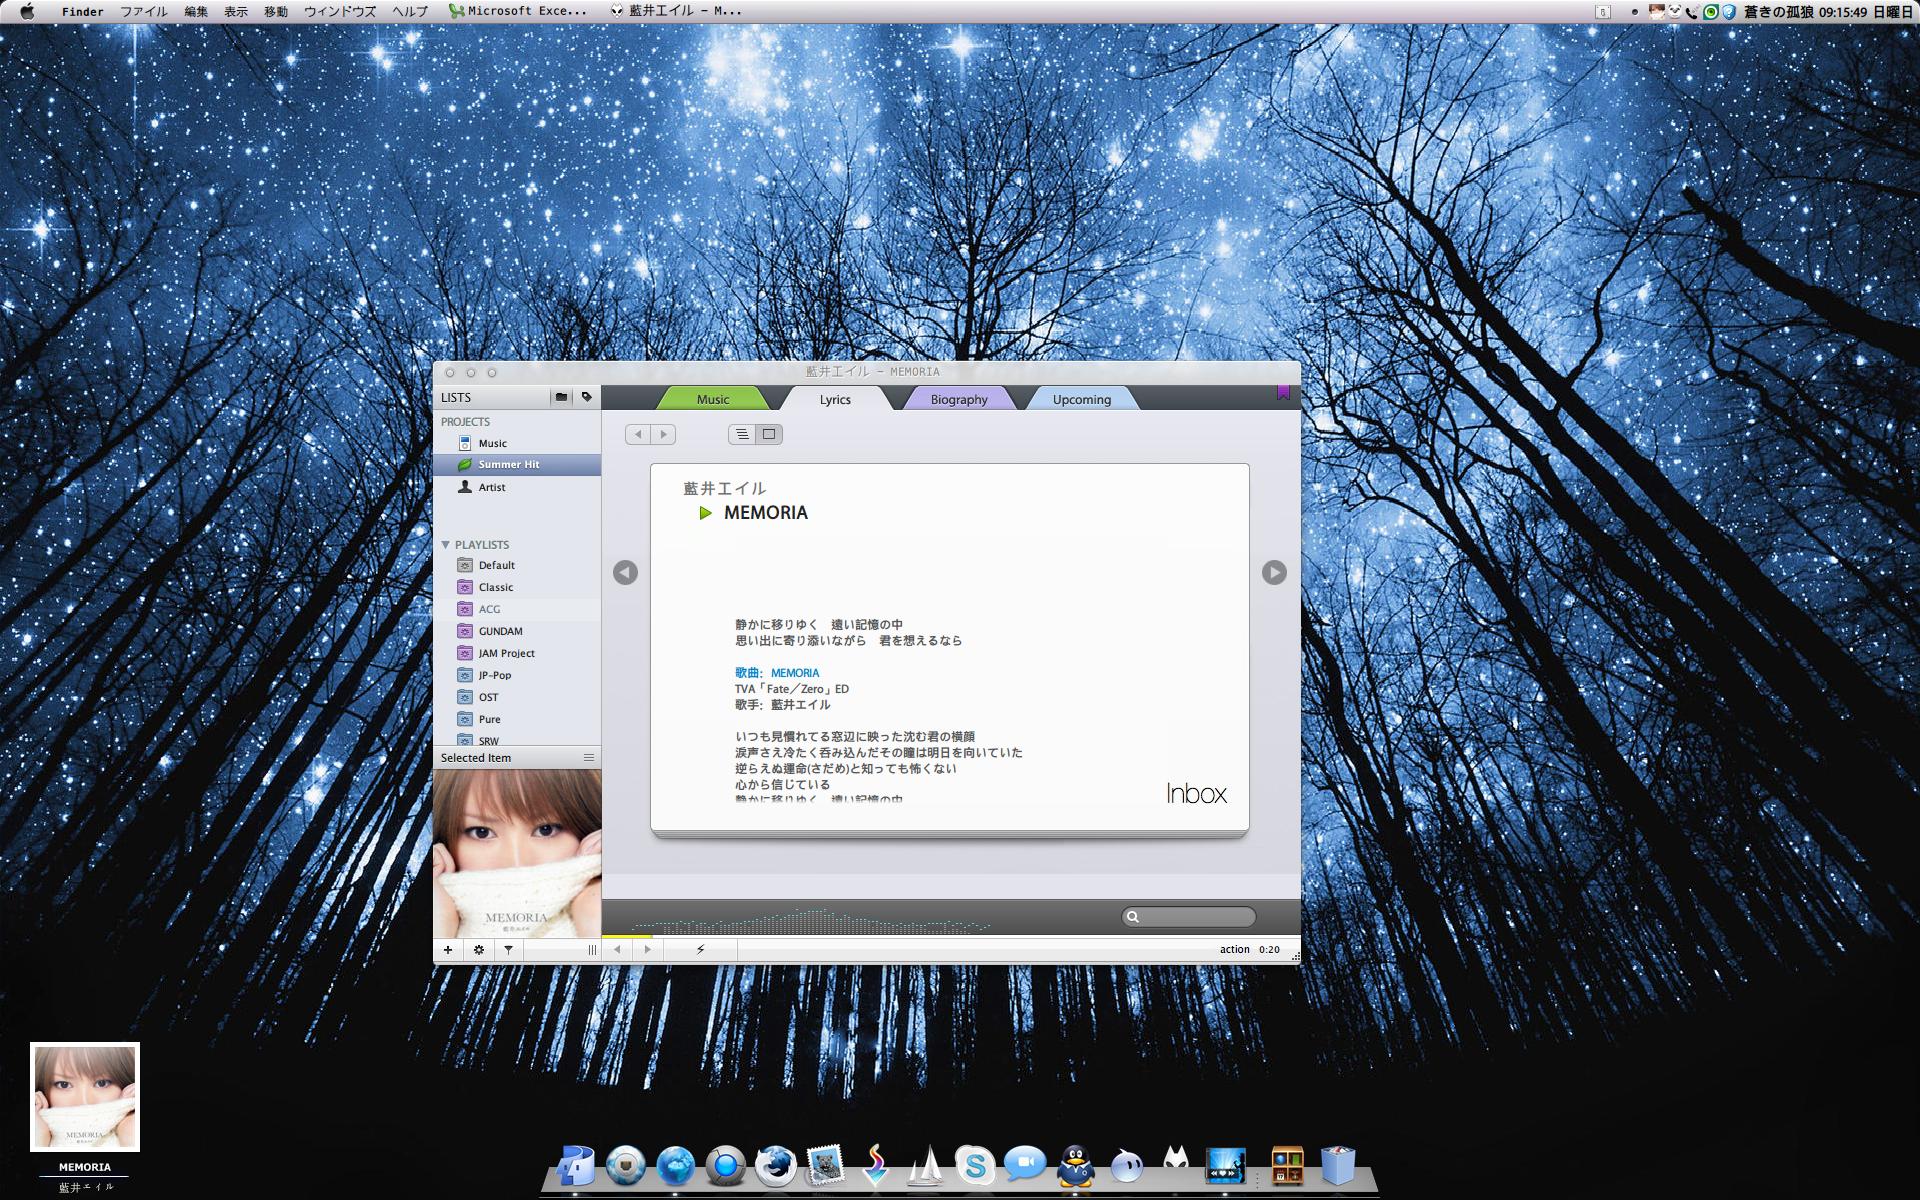Launch Firefox from the Dock

(x=775, y=1166)
